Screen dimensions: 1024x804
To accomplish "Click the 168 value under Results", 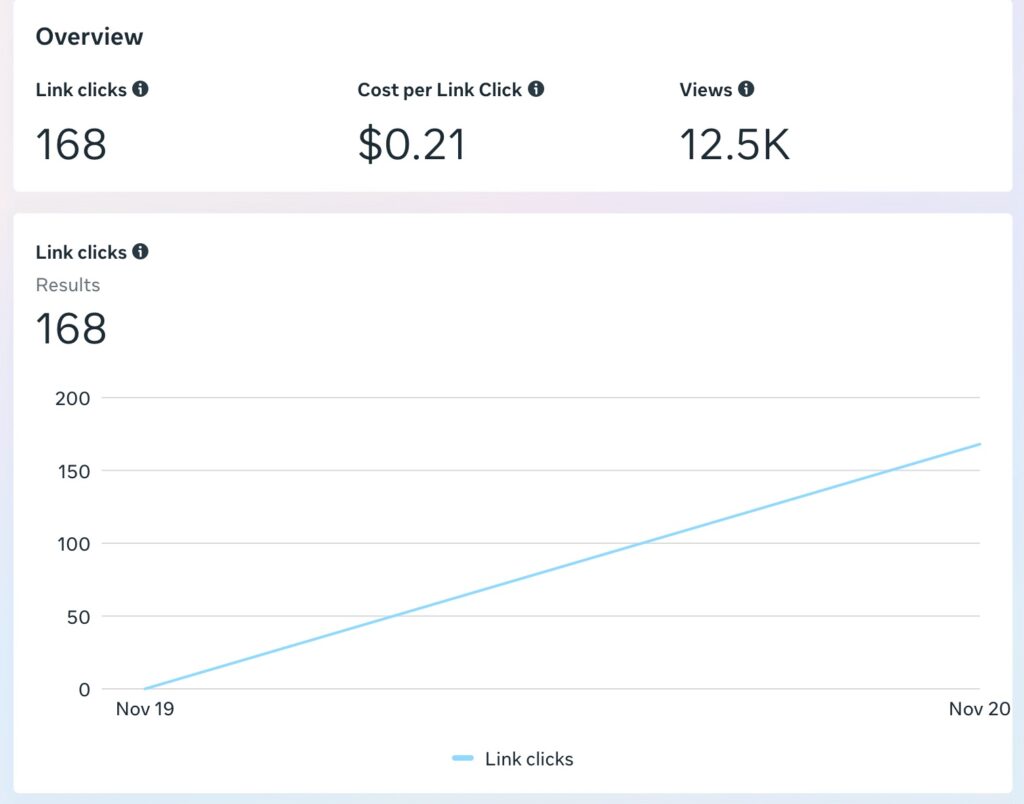I will [x=71, y=328].
